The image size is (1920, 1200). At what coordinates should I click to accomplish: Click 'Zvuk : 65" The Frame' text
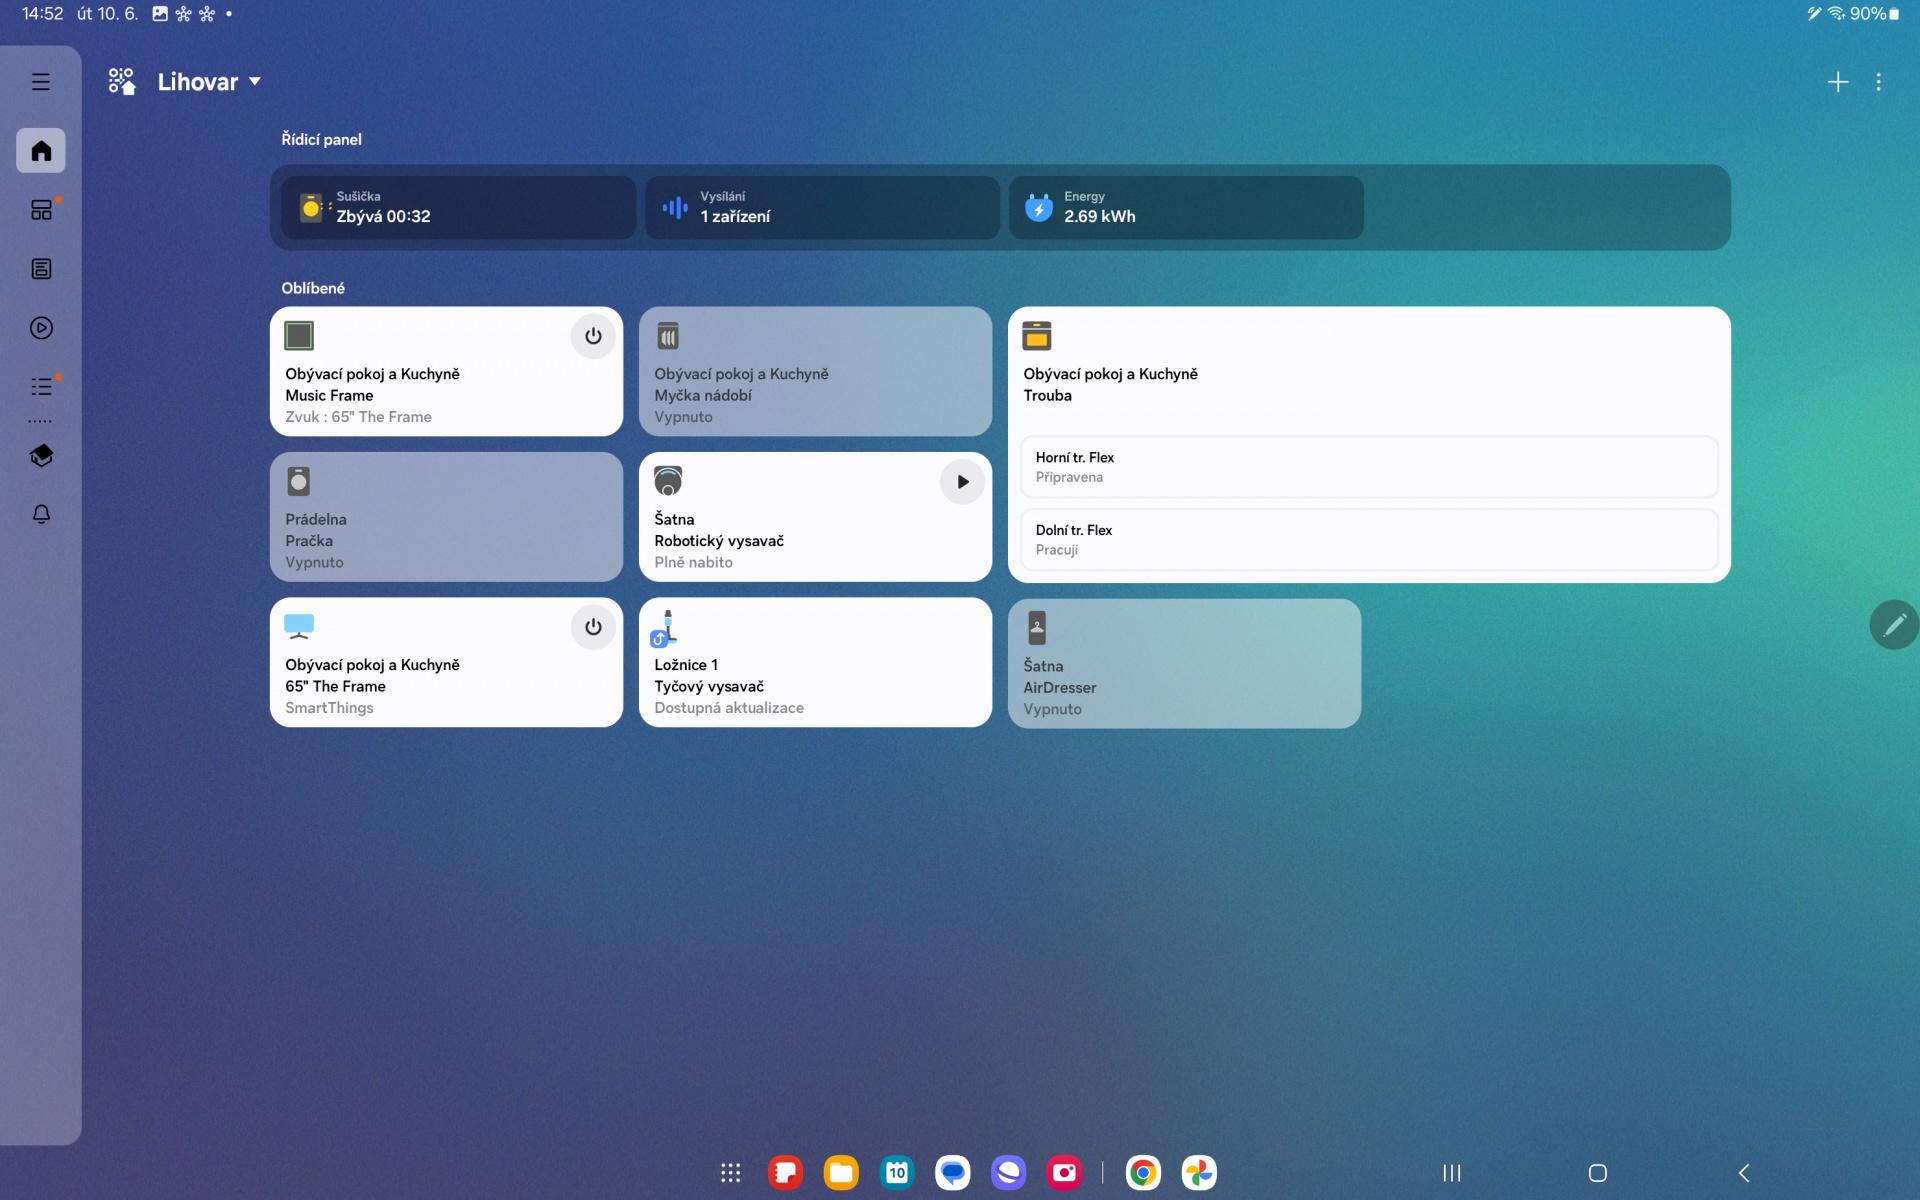(358, 417)
